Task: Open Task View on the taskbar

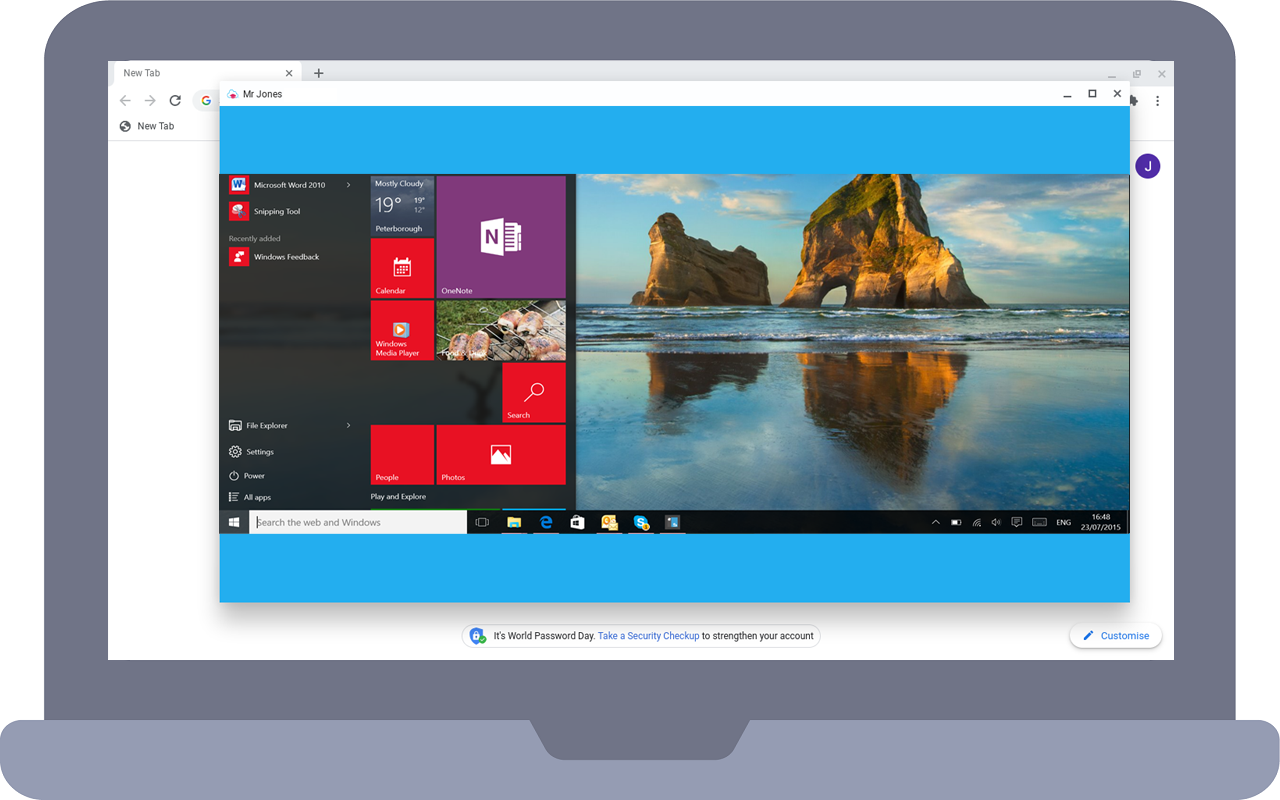Action: pyautogui.click(x=481, y=521)
